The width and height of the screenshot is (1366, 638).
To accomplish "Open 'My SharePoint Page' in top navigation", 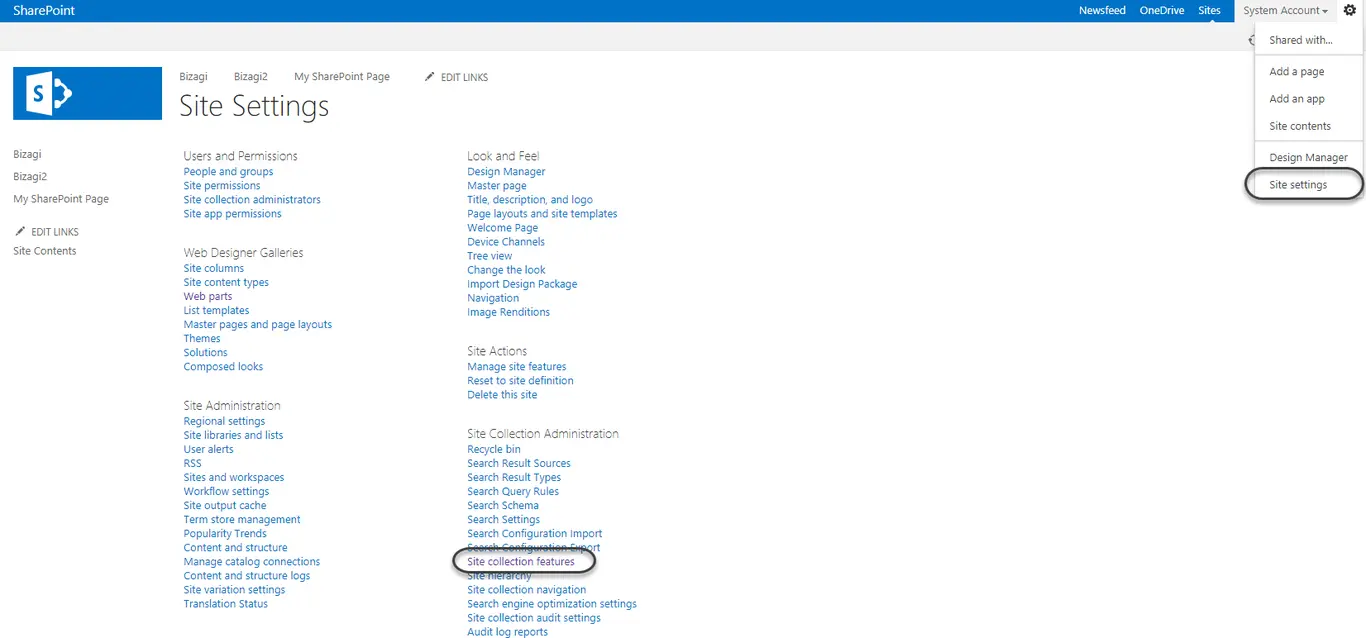I will (342, 77).
